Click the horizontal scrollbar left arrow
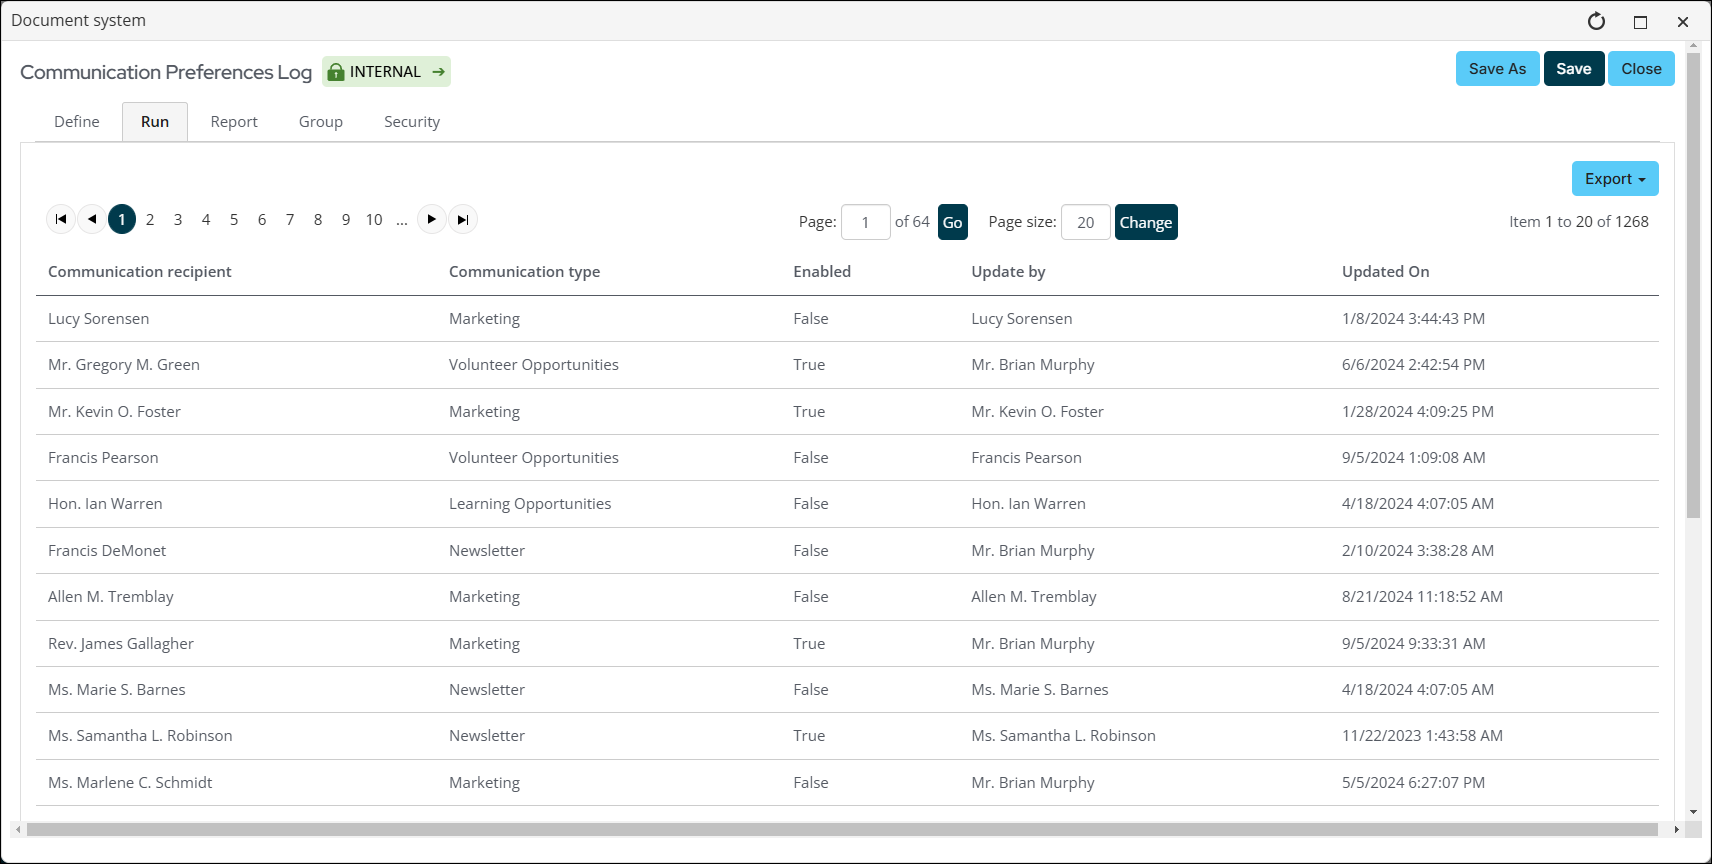The width and height of the screenshot is (1712, 864). (x=18, y=830)
